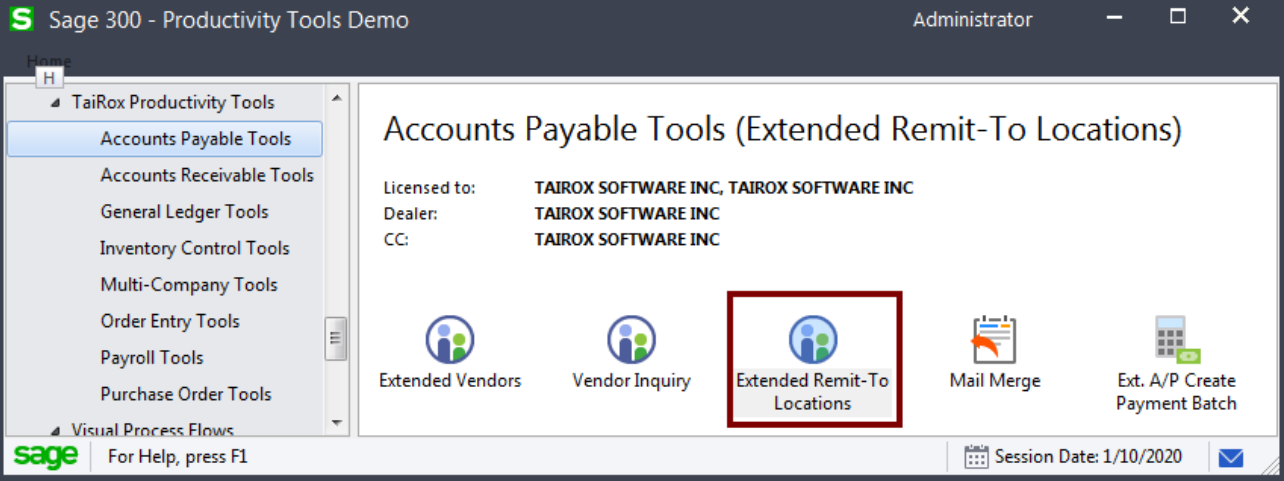Image resolution: width=1284 pixels, height=481 pixels.
Task: Select Inventory Control Tools in tree
Action: pos(195,248)
